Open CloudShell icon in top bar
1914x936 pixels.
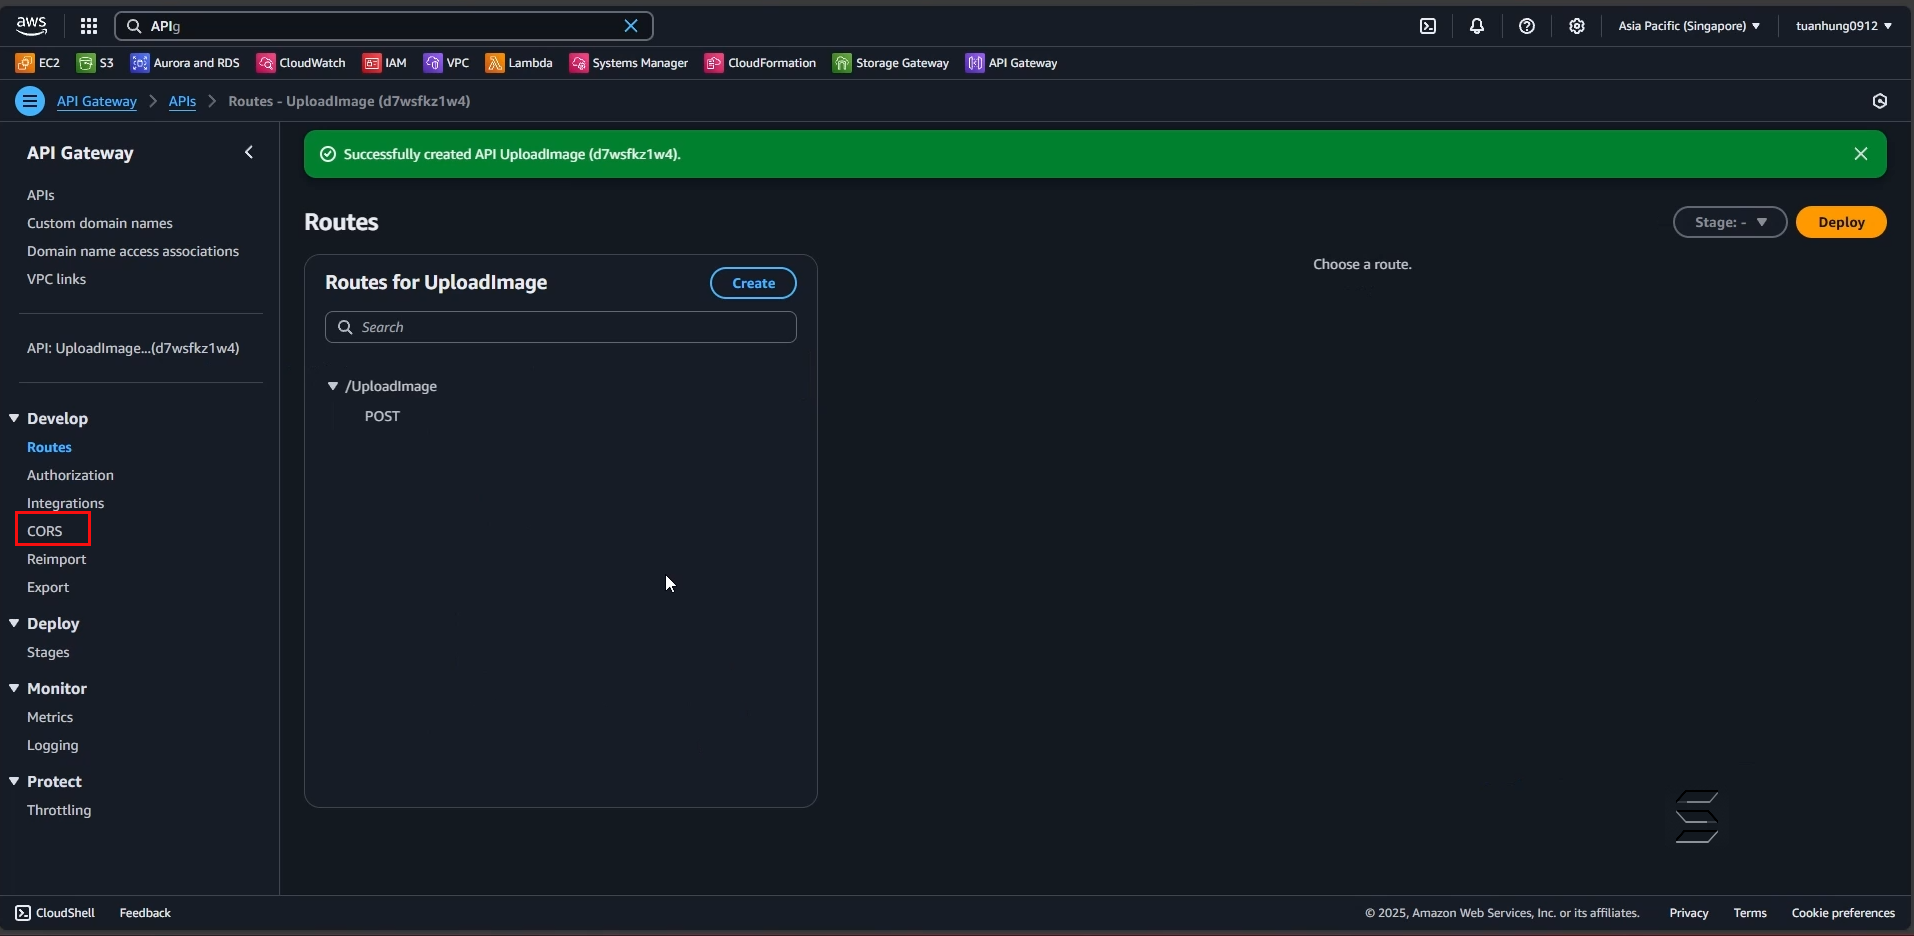(1428, 26)
